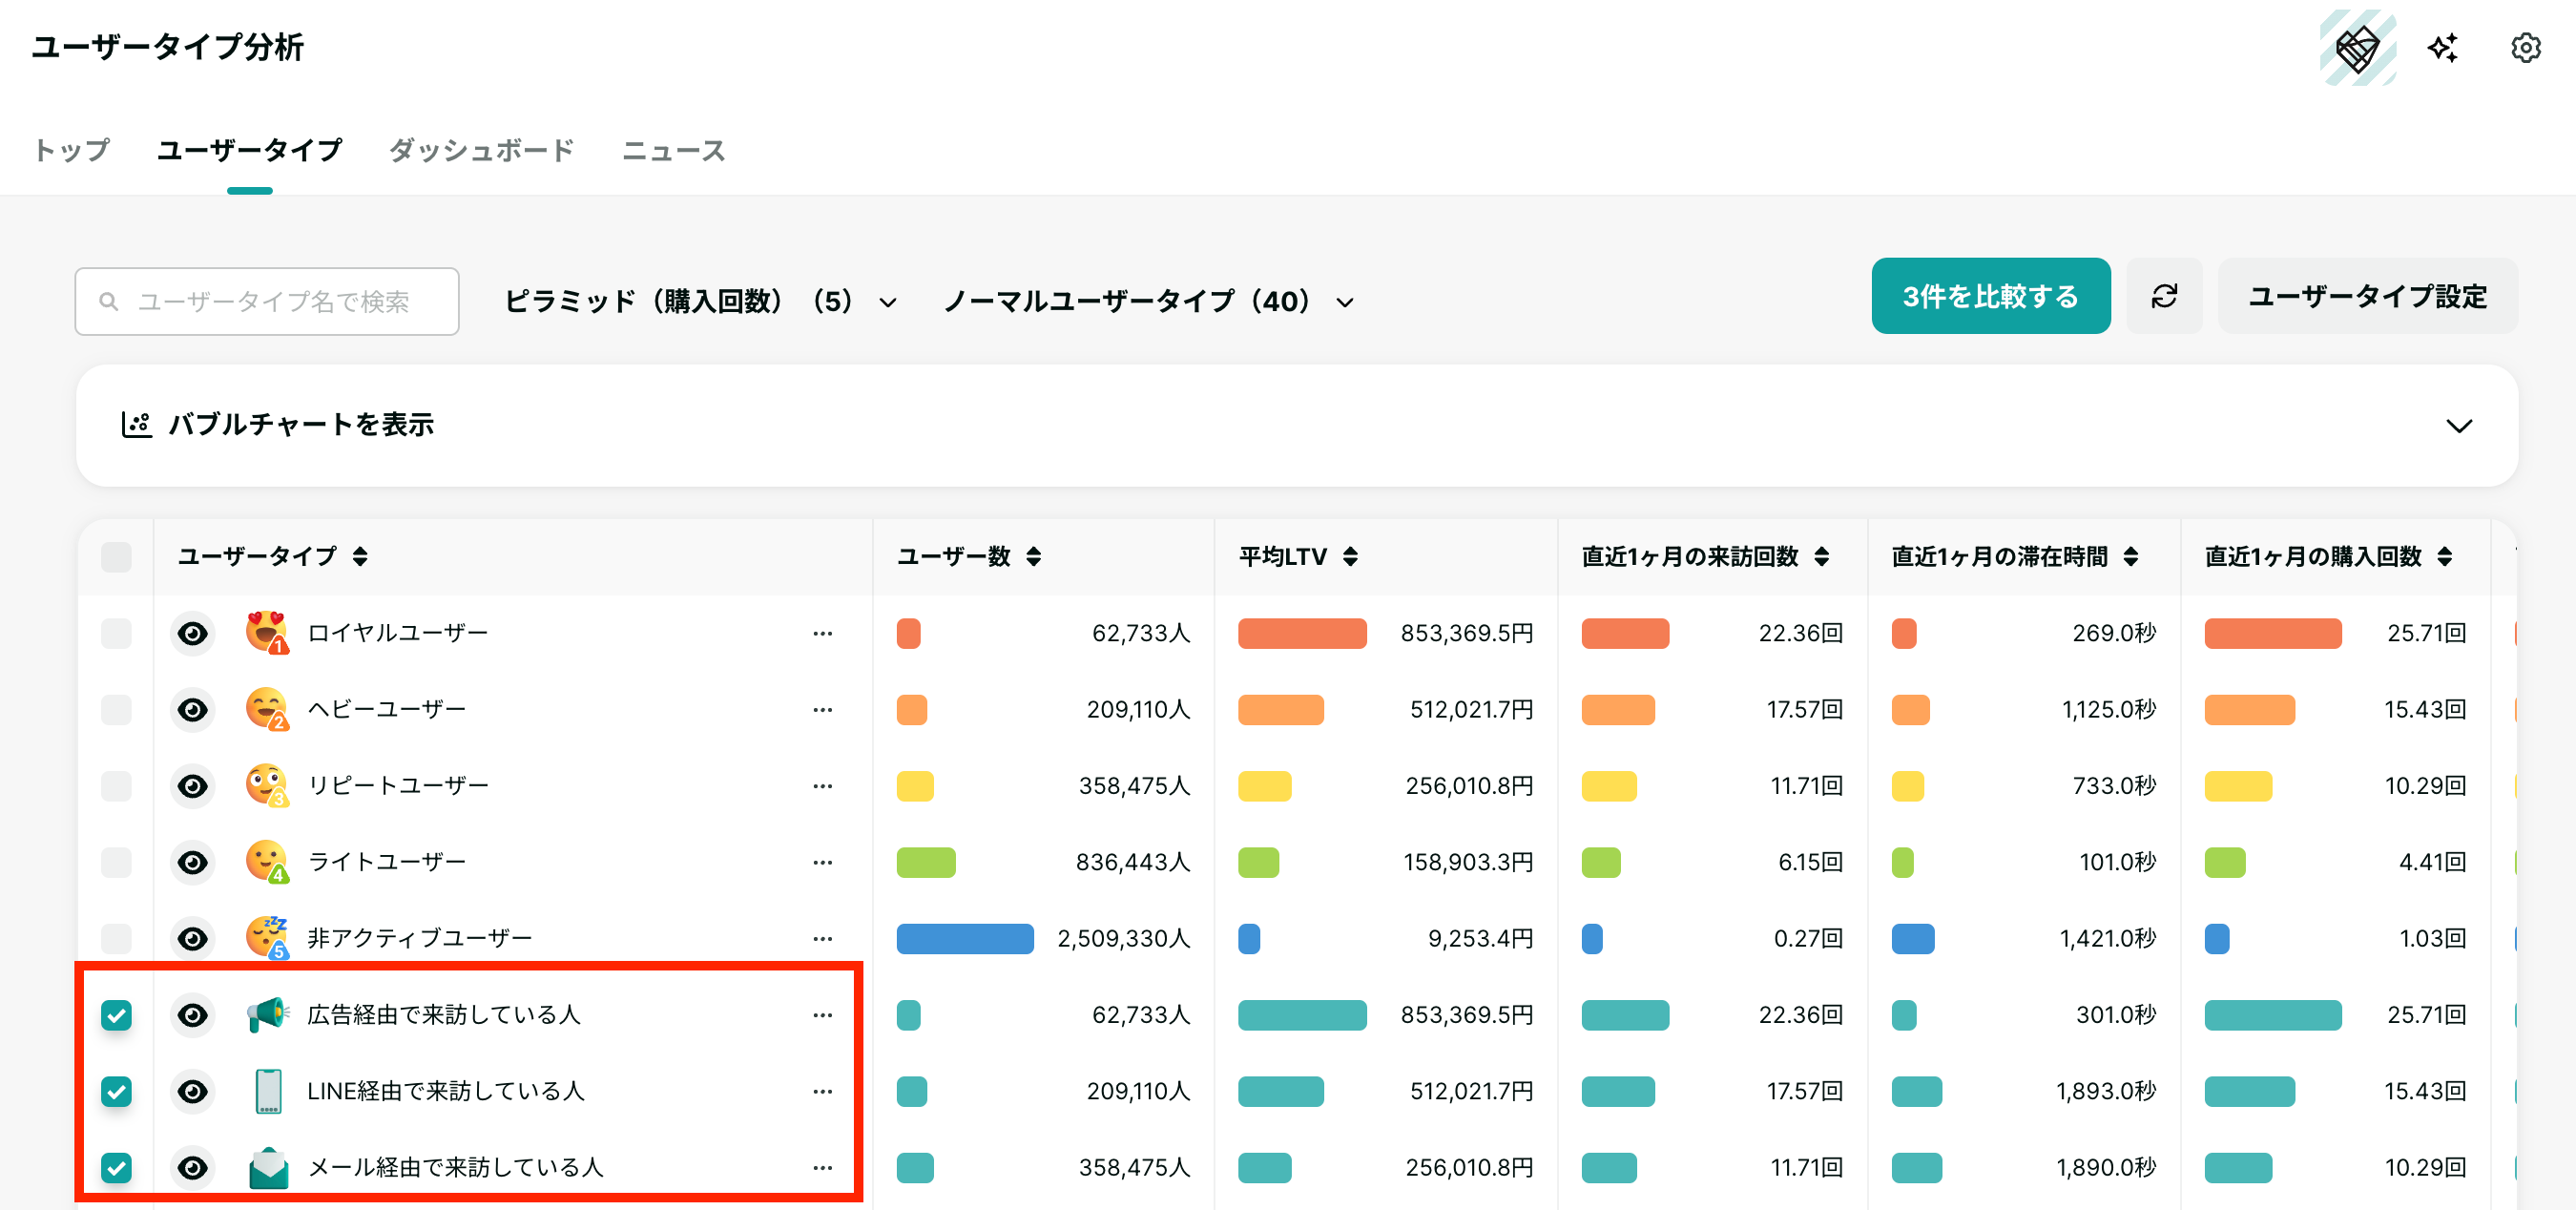
Task: Click 広告経由で来訪している人 name
Action: (x=444, y=1014)
